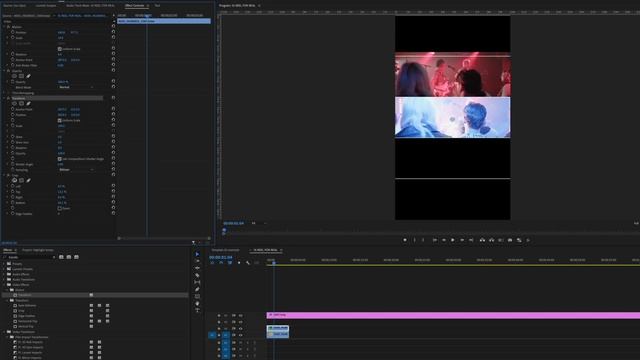Open the Sampling Bilinear dropdown
Viewport: 640px width, 360px height.
click(76, 170)
